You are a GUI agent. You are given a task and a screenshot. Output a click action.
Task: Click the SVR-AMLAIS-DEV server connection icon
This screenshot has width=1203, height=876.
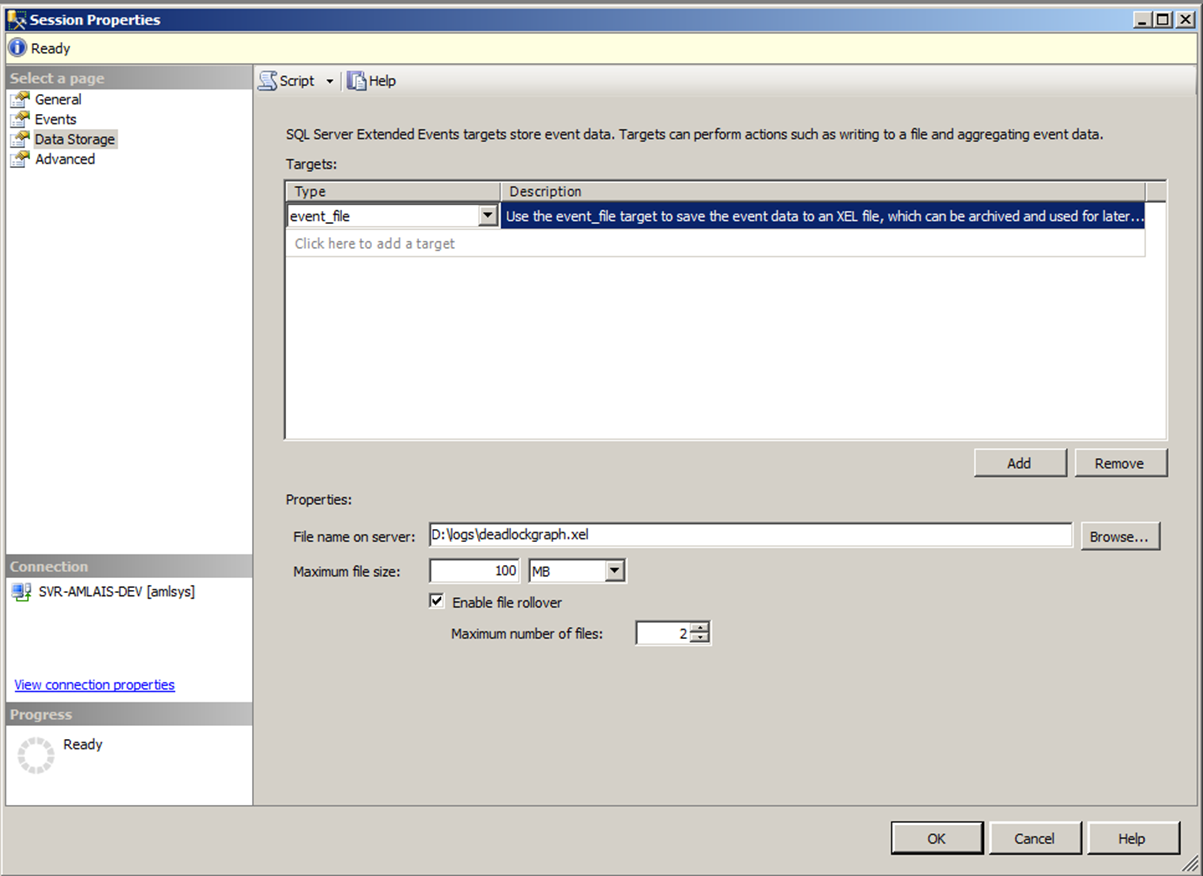21,592
